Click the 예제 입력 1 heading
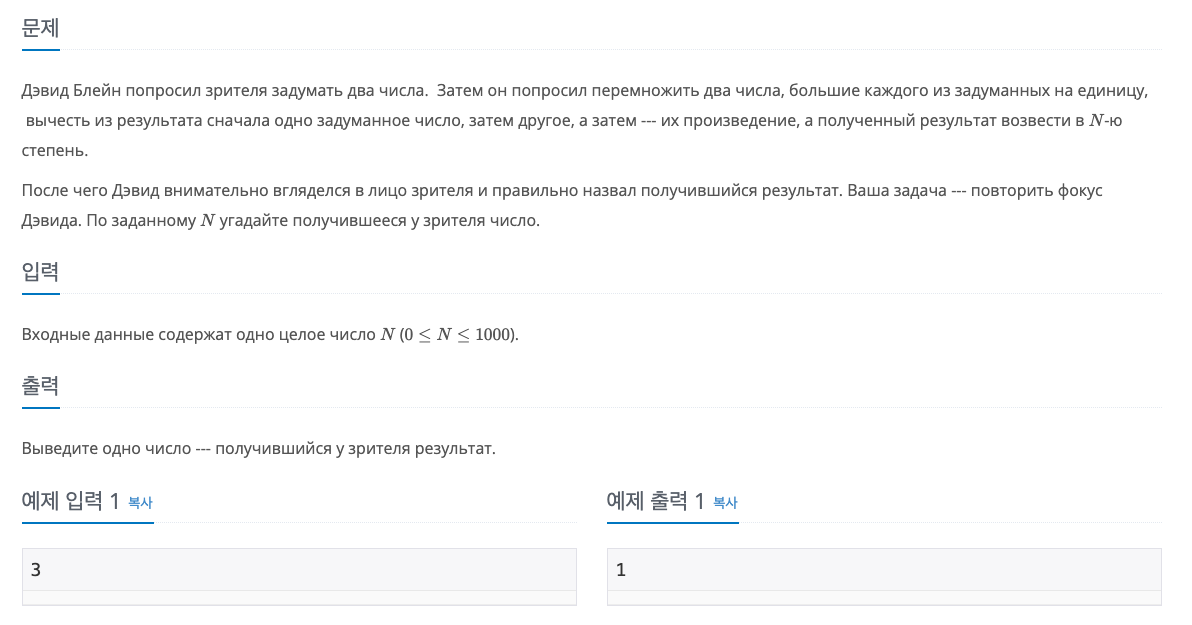The height and width of the screenshot is (625, 1192). point(71,501)
